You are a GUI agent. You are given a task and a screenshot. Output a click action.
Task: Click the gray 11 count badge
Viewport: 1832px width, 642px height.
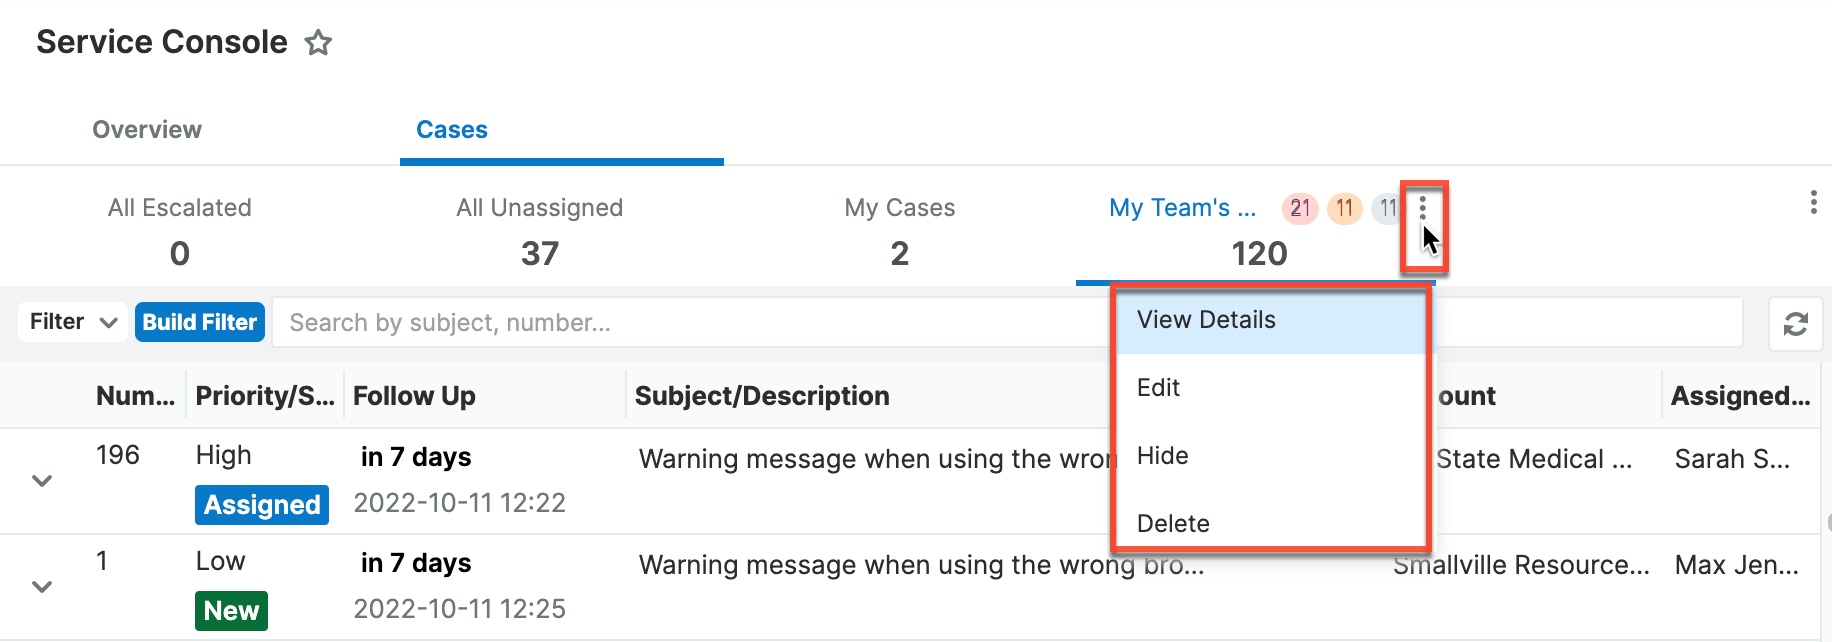(1385, 208)
